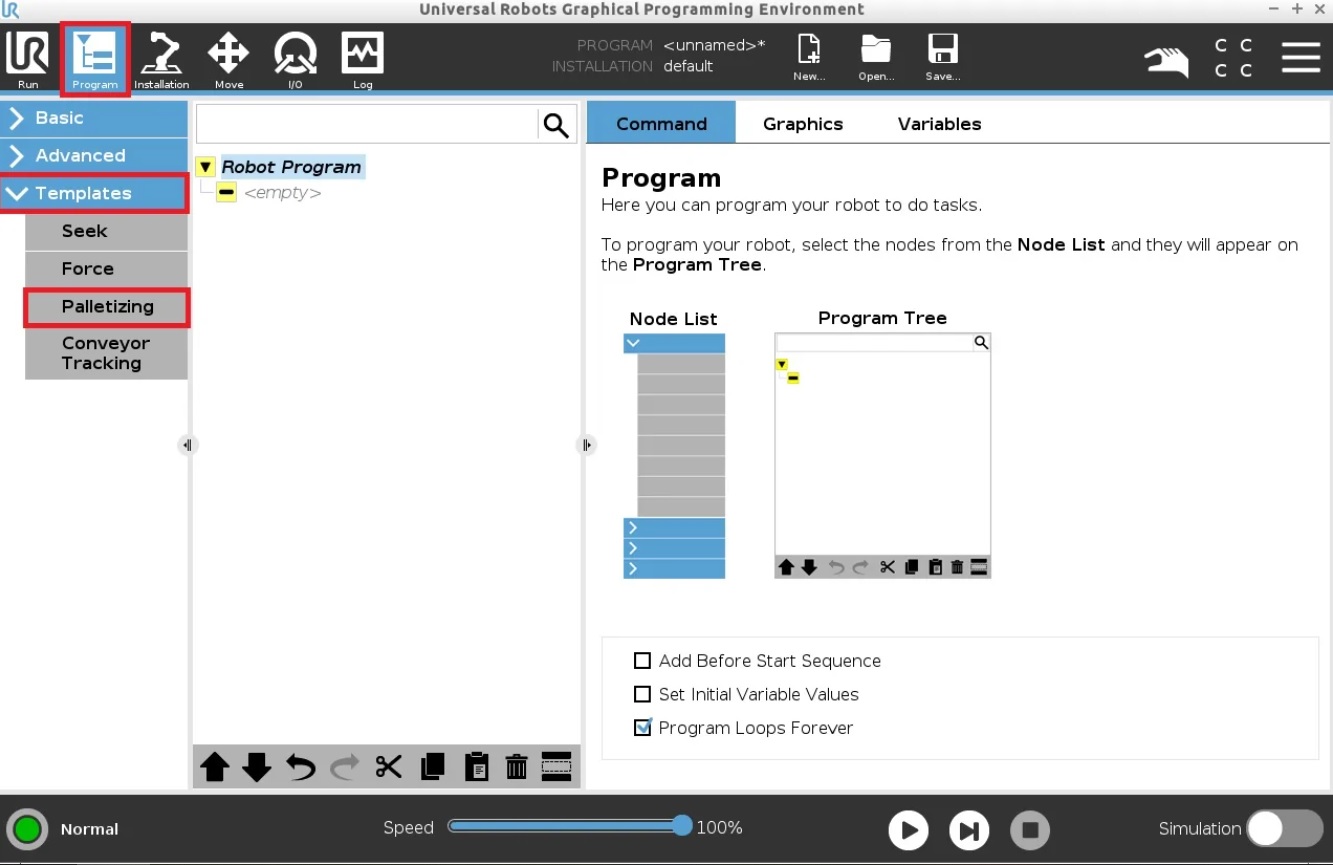Select the <empty> placeholder node
This screenshot has height=865, width=1333.
click(282, 193)
